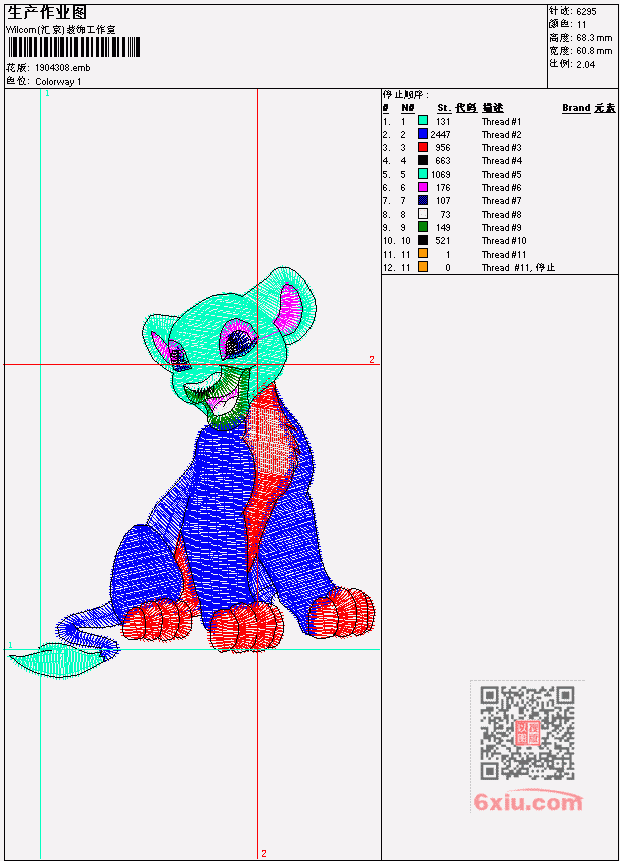Click the text 'Thread #10'
620x861 pixels.
pyautogui.click(x=504, y=241)
